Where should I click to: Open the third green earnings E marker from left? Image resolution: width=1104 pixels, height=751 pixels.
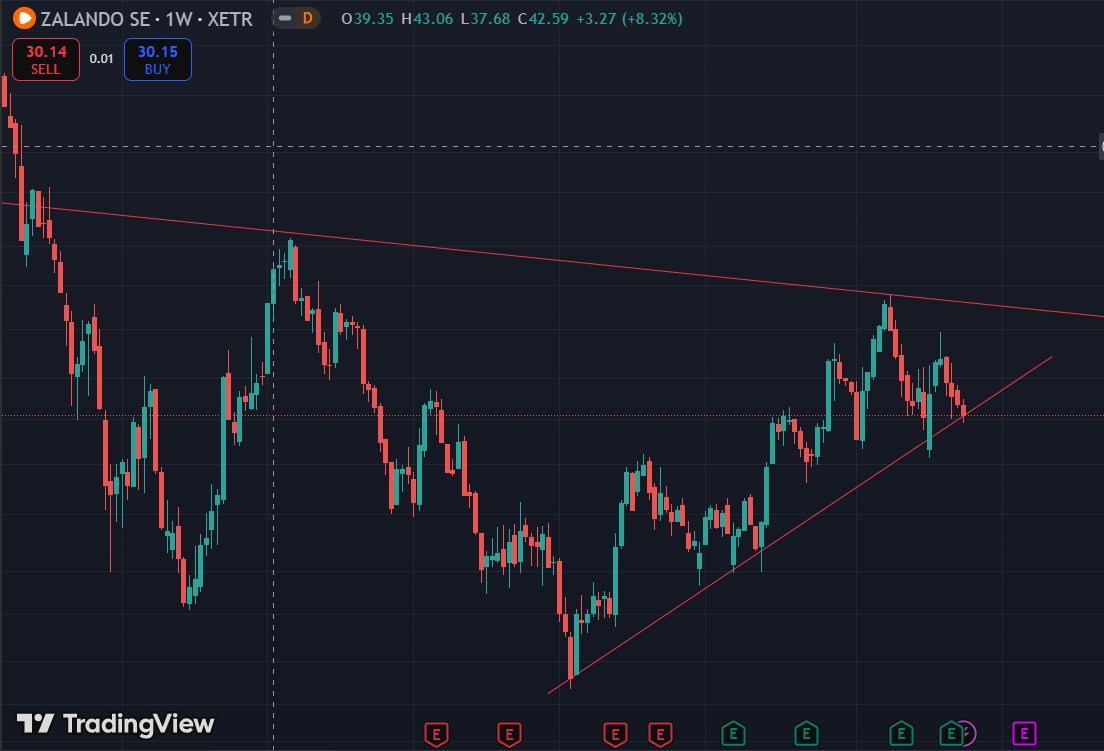[901, 733]
